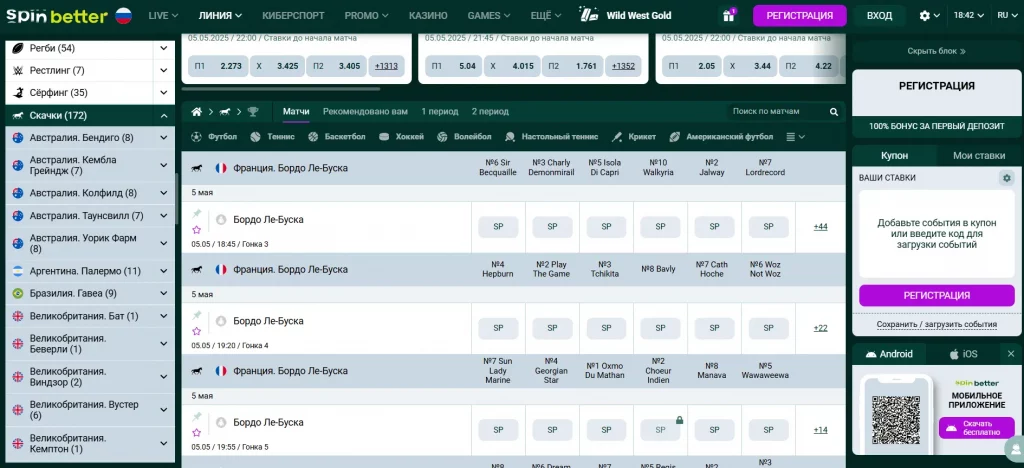The height and width of the screenshot is (468, 1024).
Task: Favorite the Гонка 4 event with star
Action: coord(197,331)
